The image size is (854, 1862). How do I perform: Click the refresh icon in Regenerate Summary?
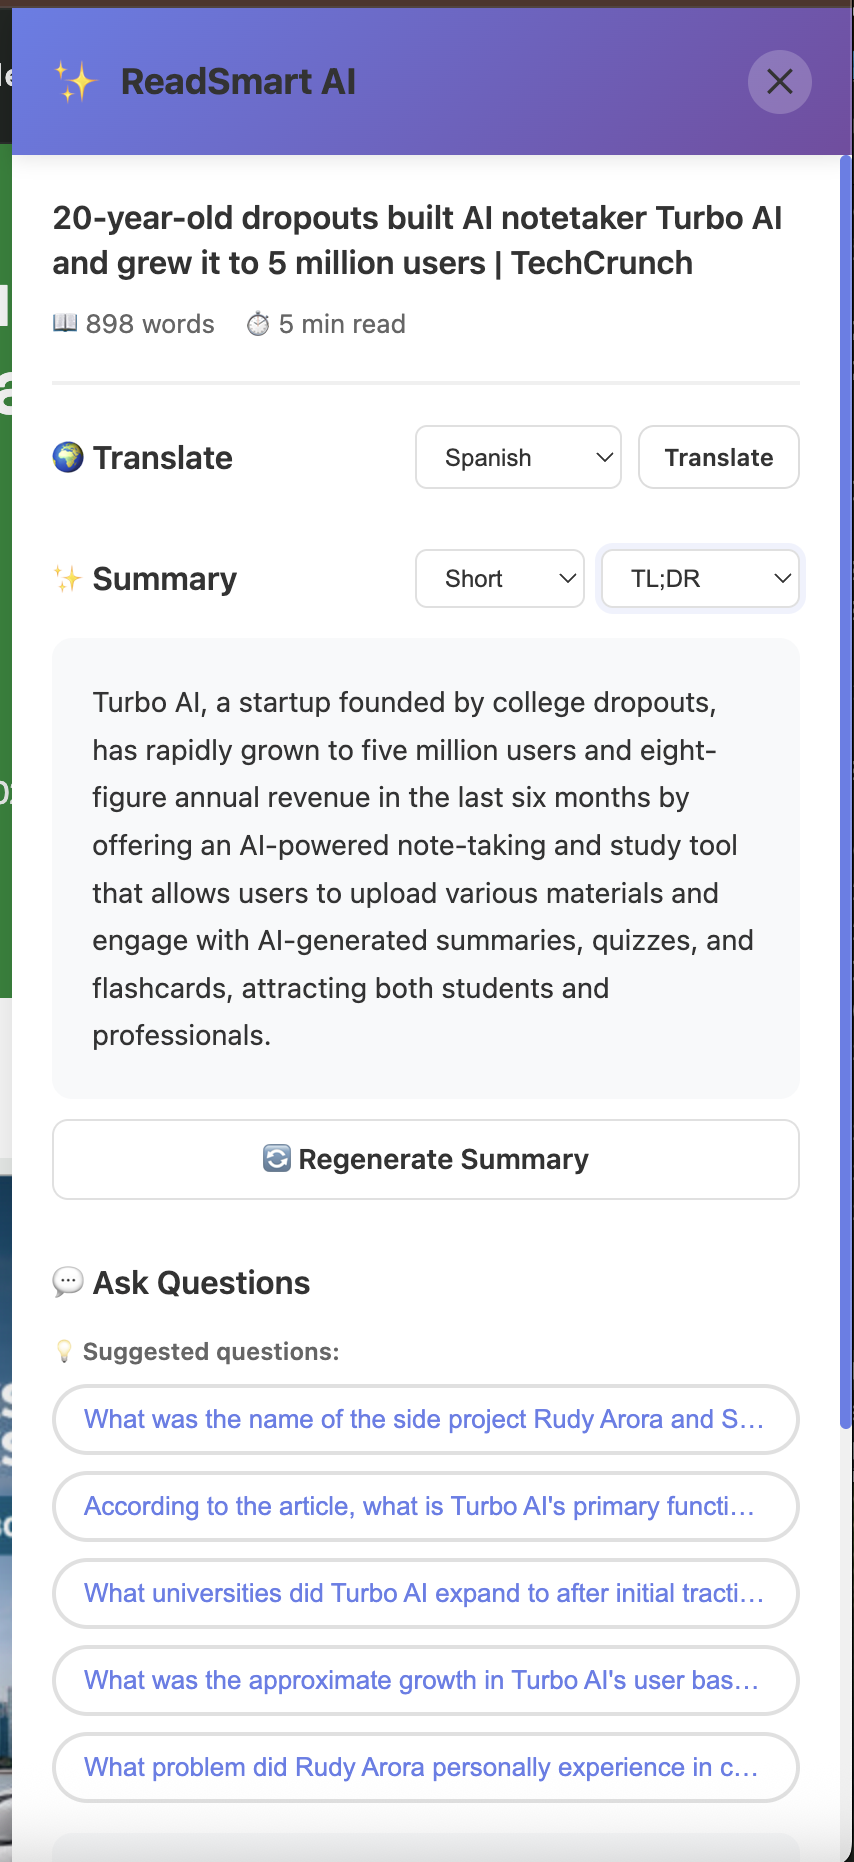[277, 1159]
